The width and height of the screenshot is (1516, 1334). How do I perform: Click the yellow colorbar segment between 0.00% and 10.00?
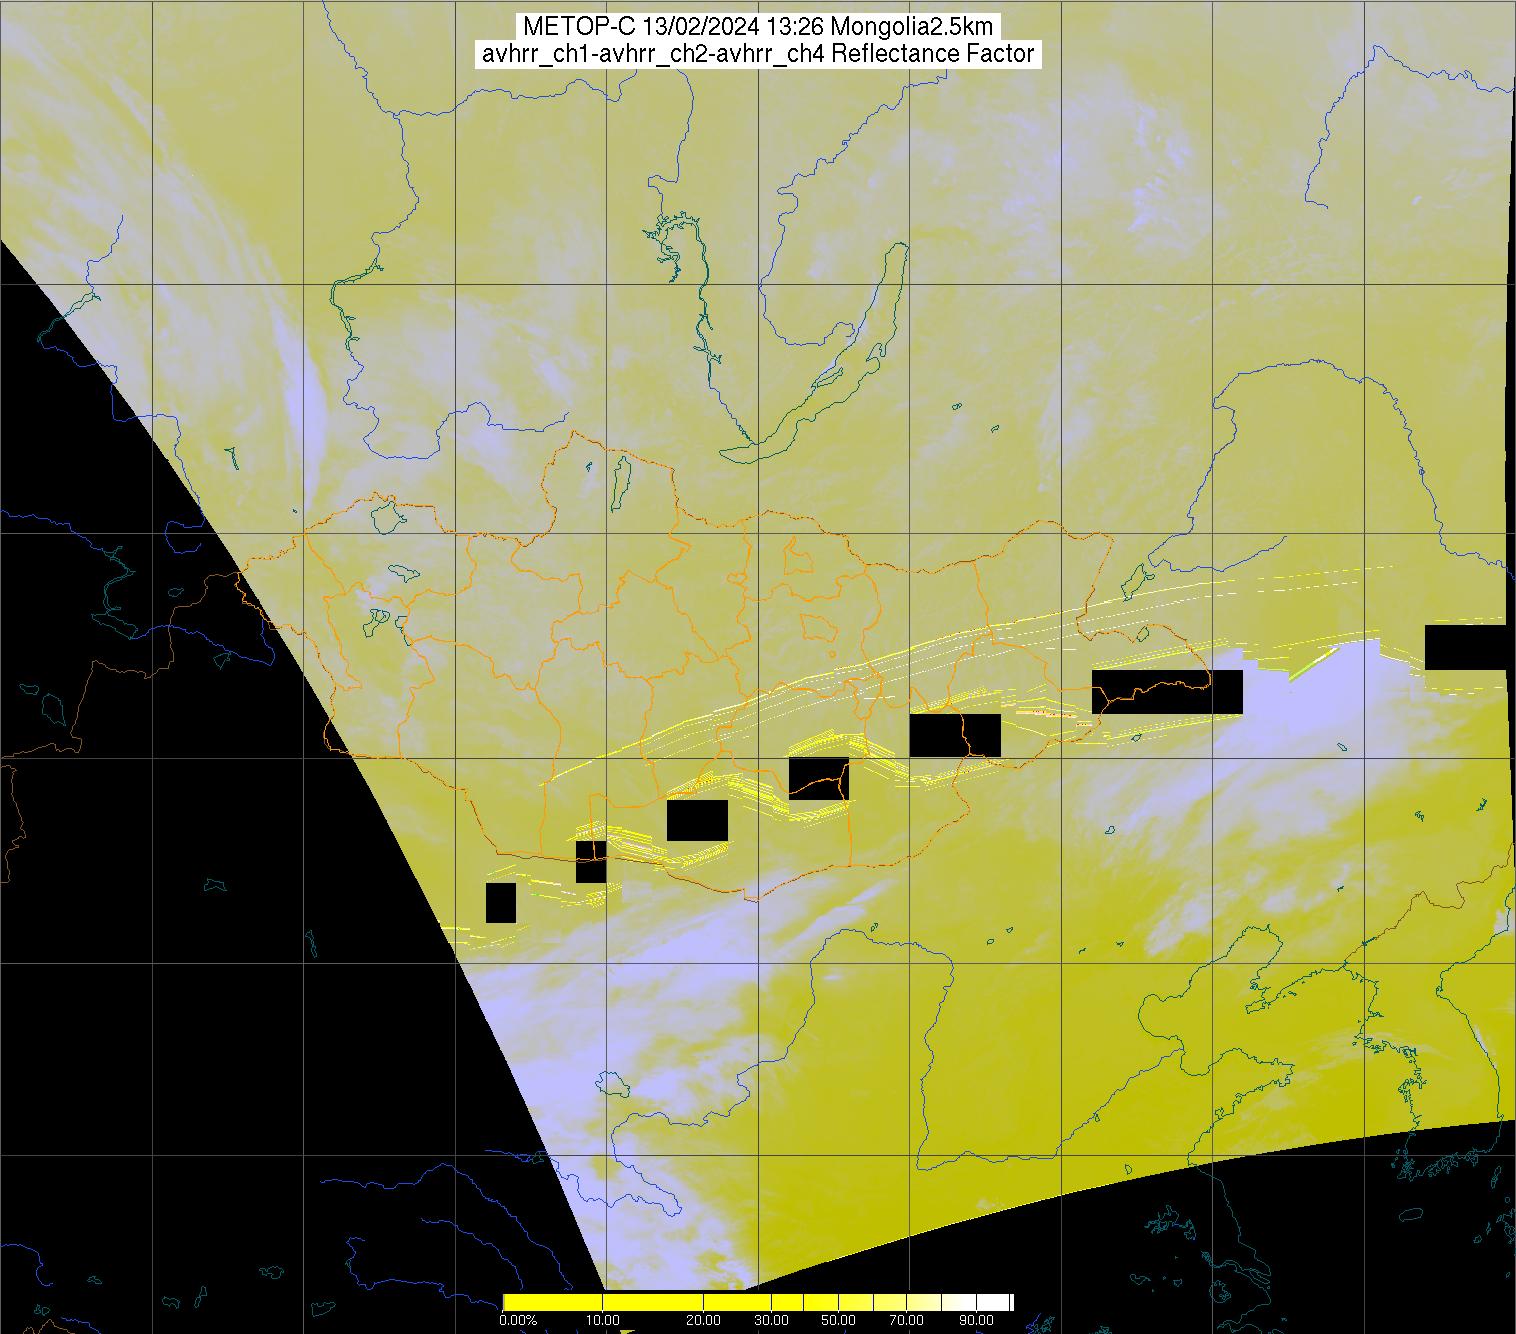pos(553,1302)
